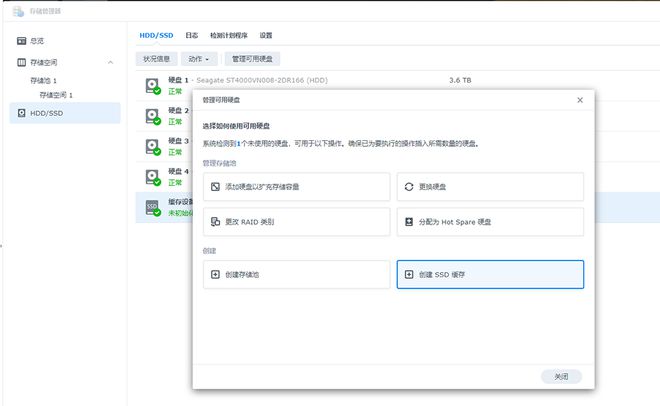Select 更改 RAID 类别 option
The image size is (660, 406).
pyautogui.click(x=296, y=221)
